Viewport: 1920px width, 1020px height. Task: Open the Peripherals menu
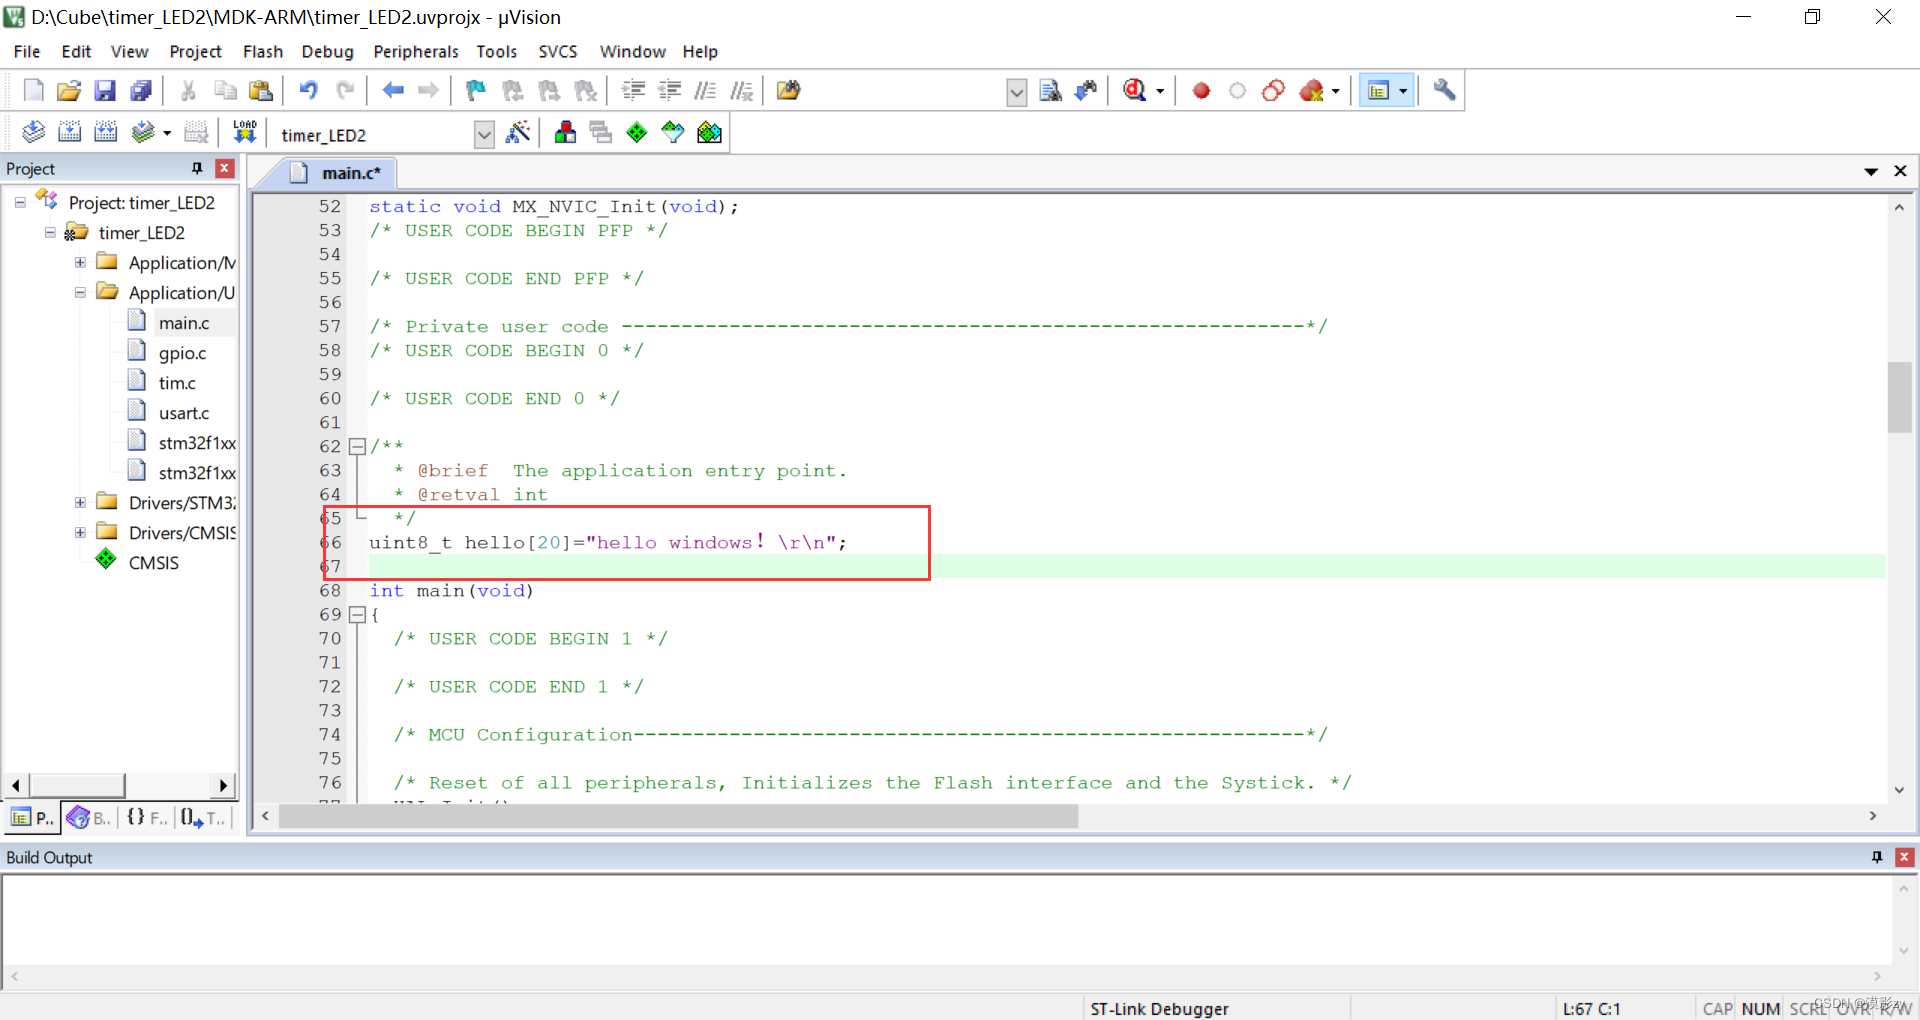[x=416, y=51]
